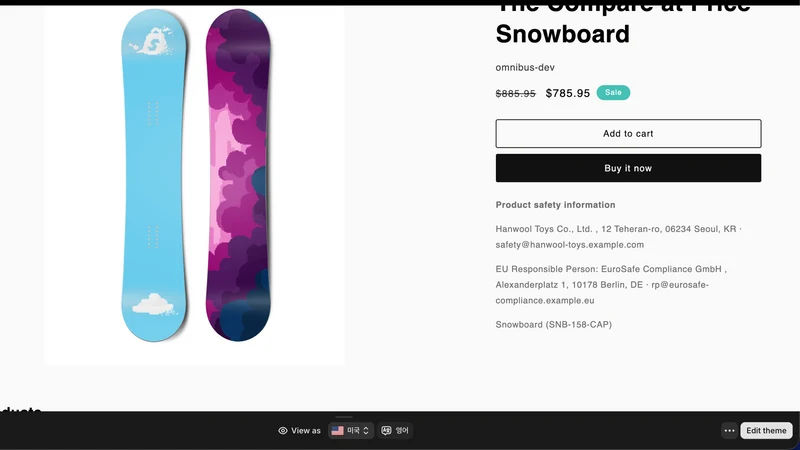Click the US flag icon in preview bar
Viewport: 800px width, 450px height.
pos(337,431)
